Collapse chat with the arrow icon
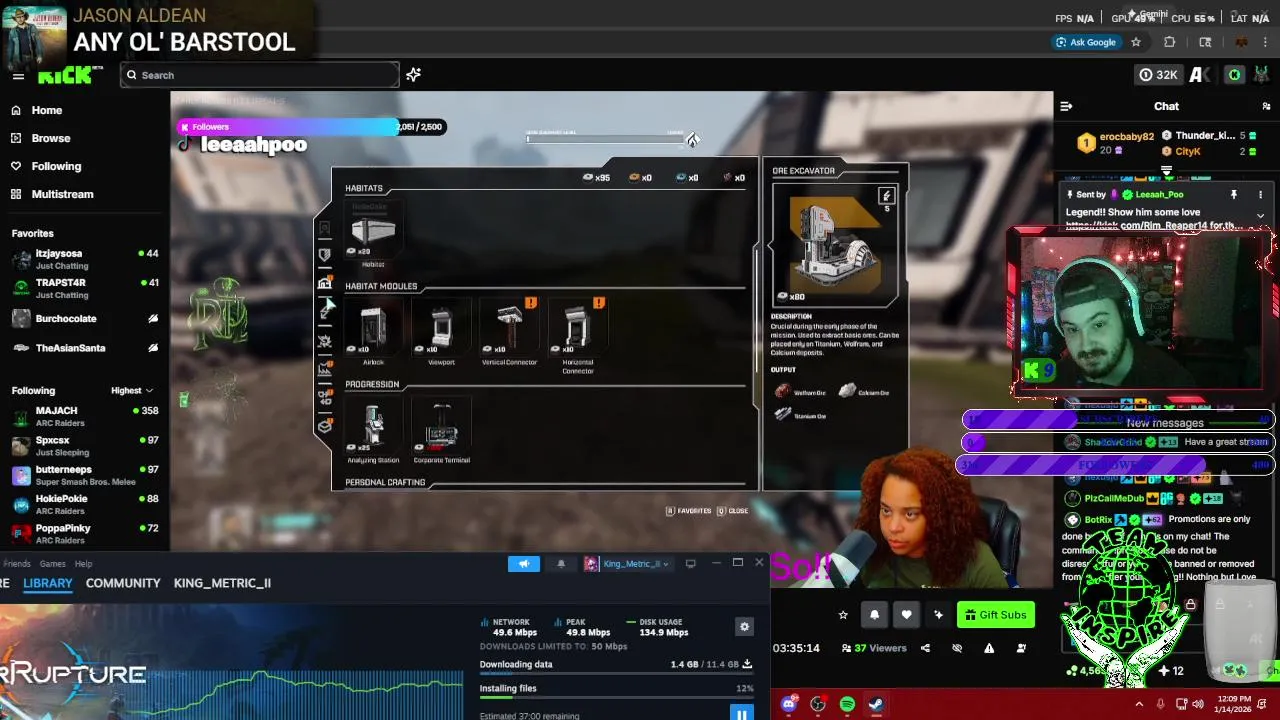This screenshot has width=1280, height=720. 1066,106
